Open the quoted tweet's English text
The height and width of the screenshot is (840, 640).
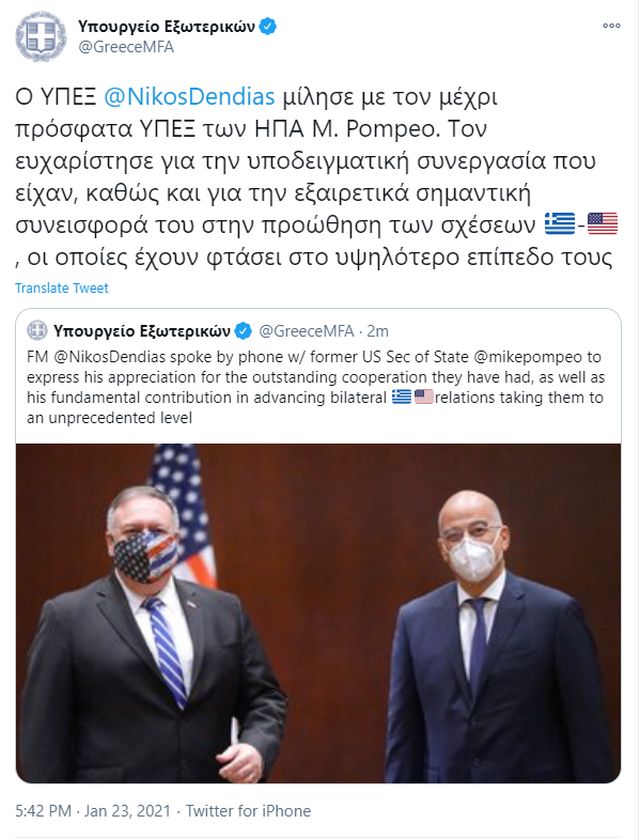tap(316, 387)
